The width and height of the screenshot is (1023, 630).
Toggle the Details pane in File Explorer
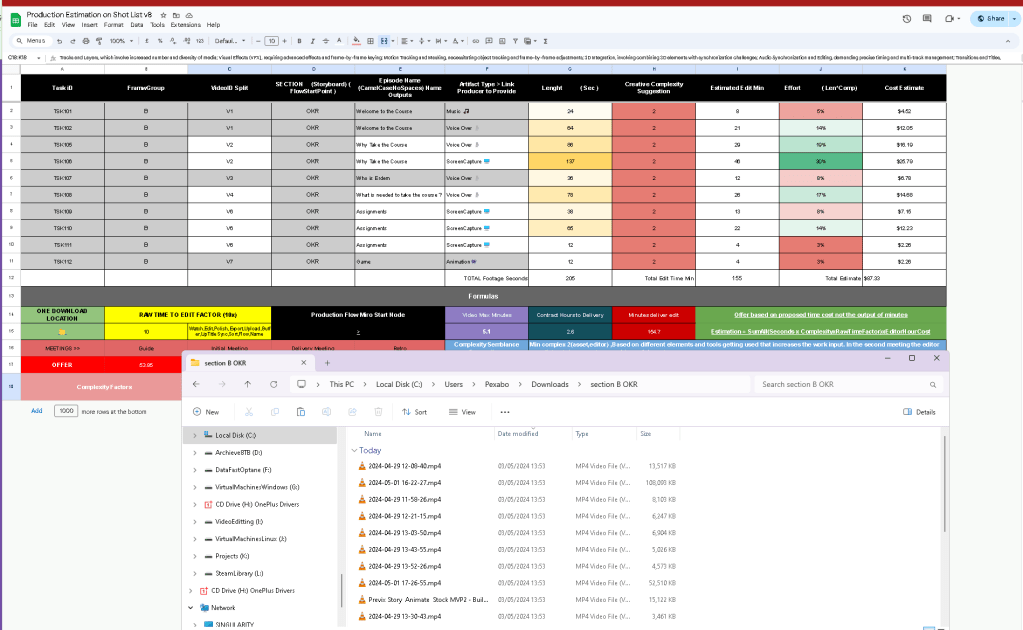(919, 412)
